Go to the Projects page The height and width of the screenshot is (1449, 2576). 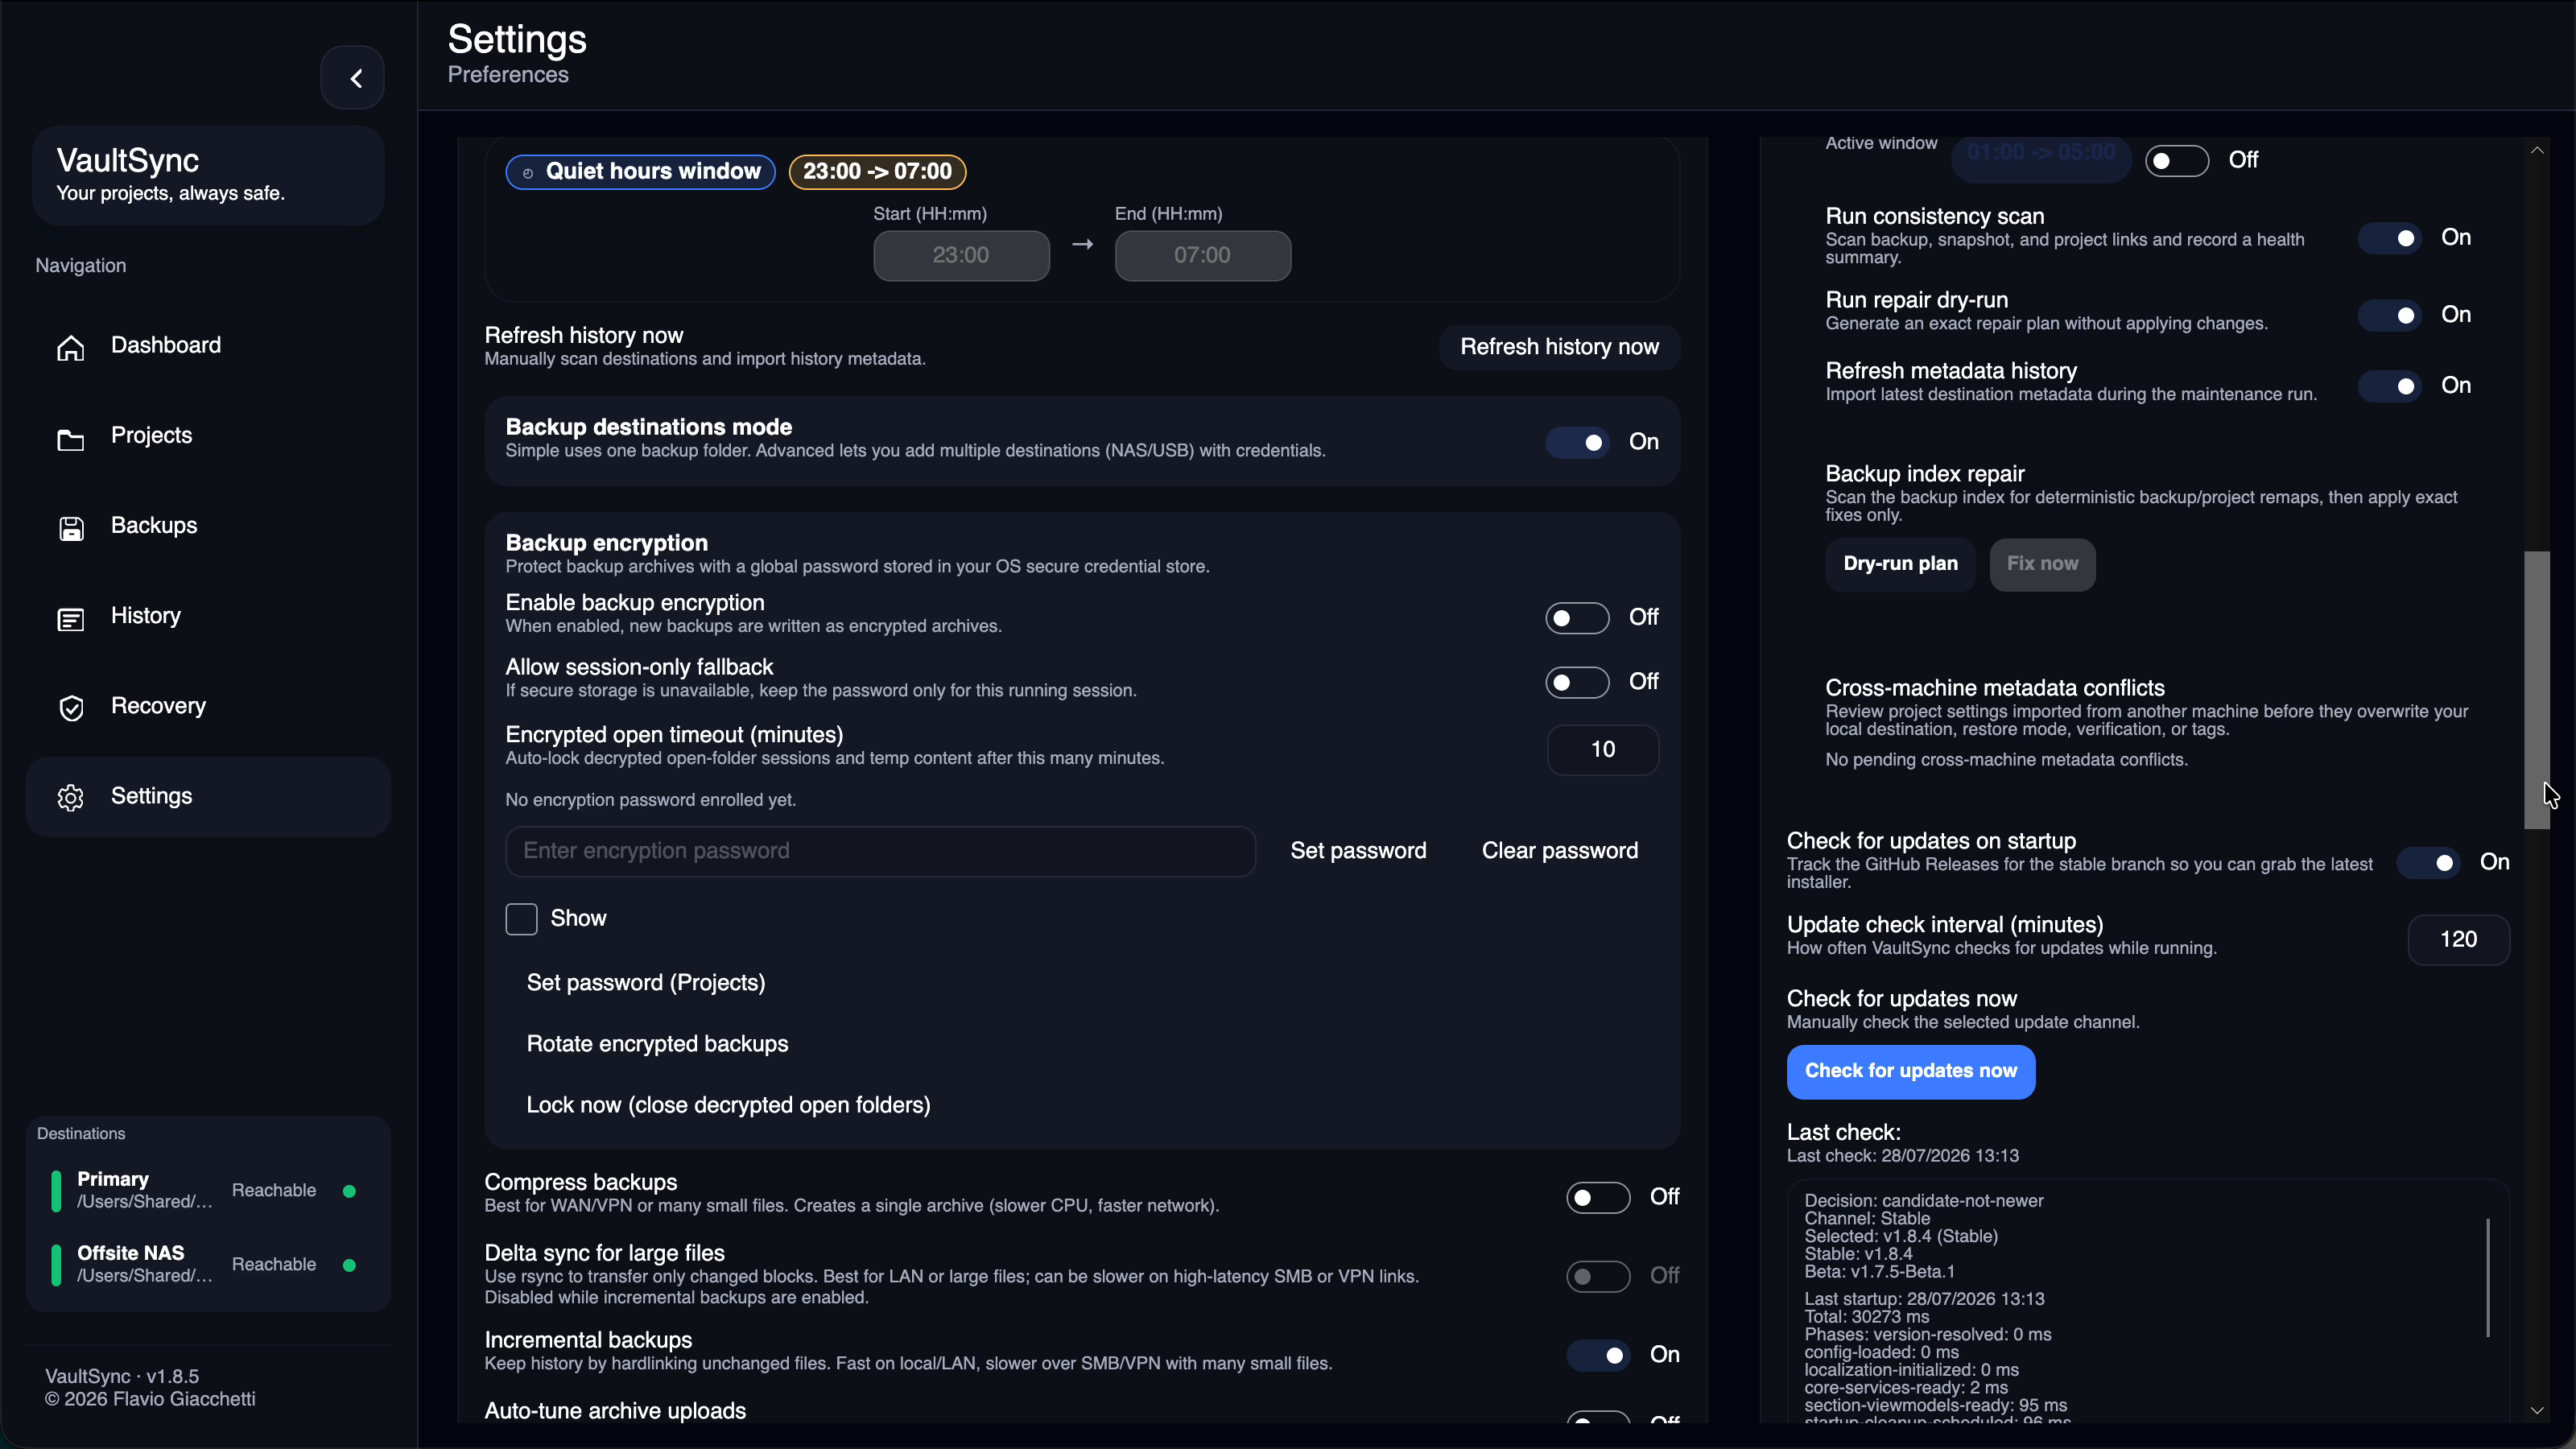208,436
